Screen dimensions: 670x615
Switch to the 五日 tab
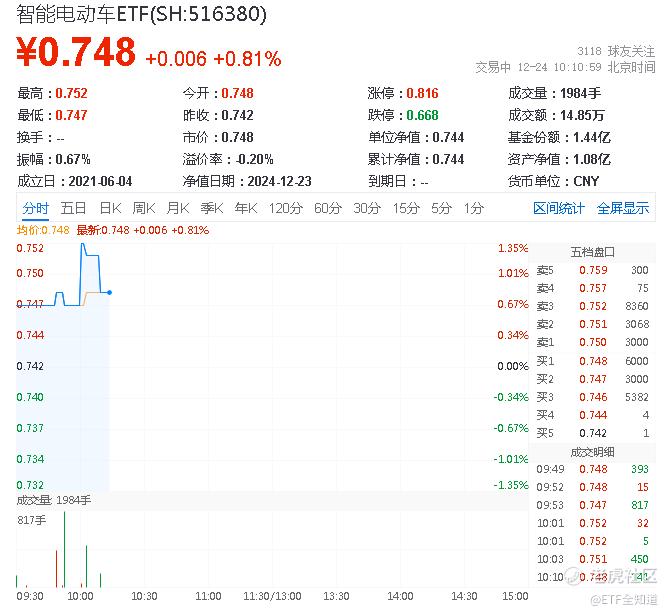pyautogui.click(x=73, y=208)
